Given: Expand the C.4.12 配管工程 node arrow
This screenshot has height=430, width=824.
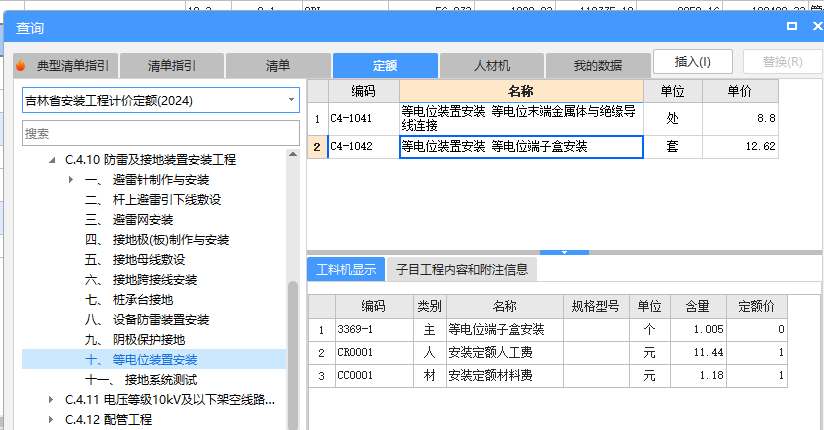Looking at the screenshot, I should point(51,419).
